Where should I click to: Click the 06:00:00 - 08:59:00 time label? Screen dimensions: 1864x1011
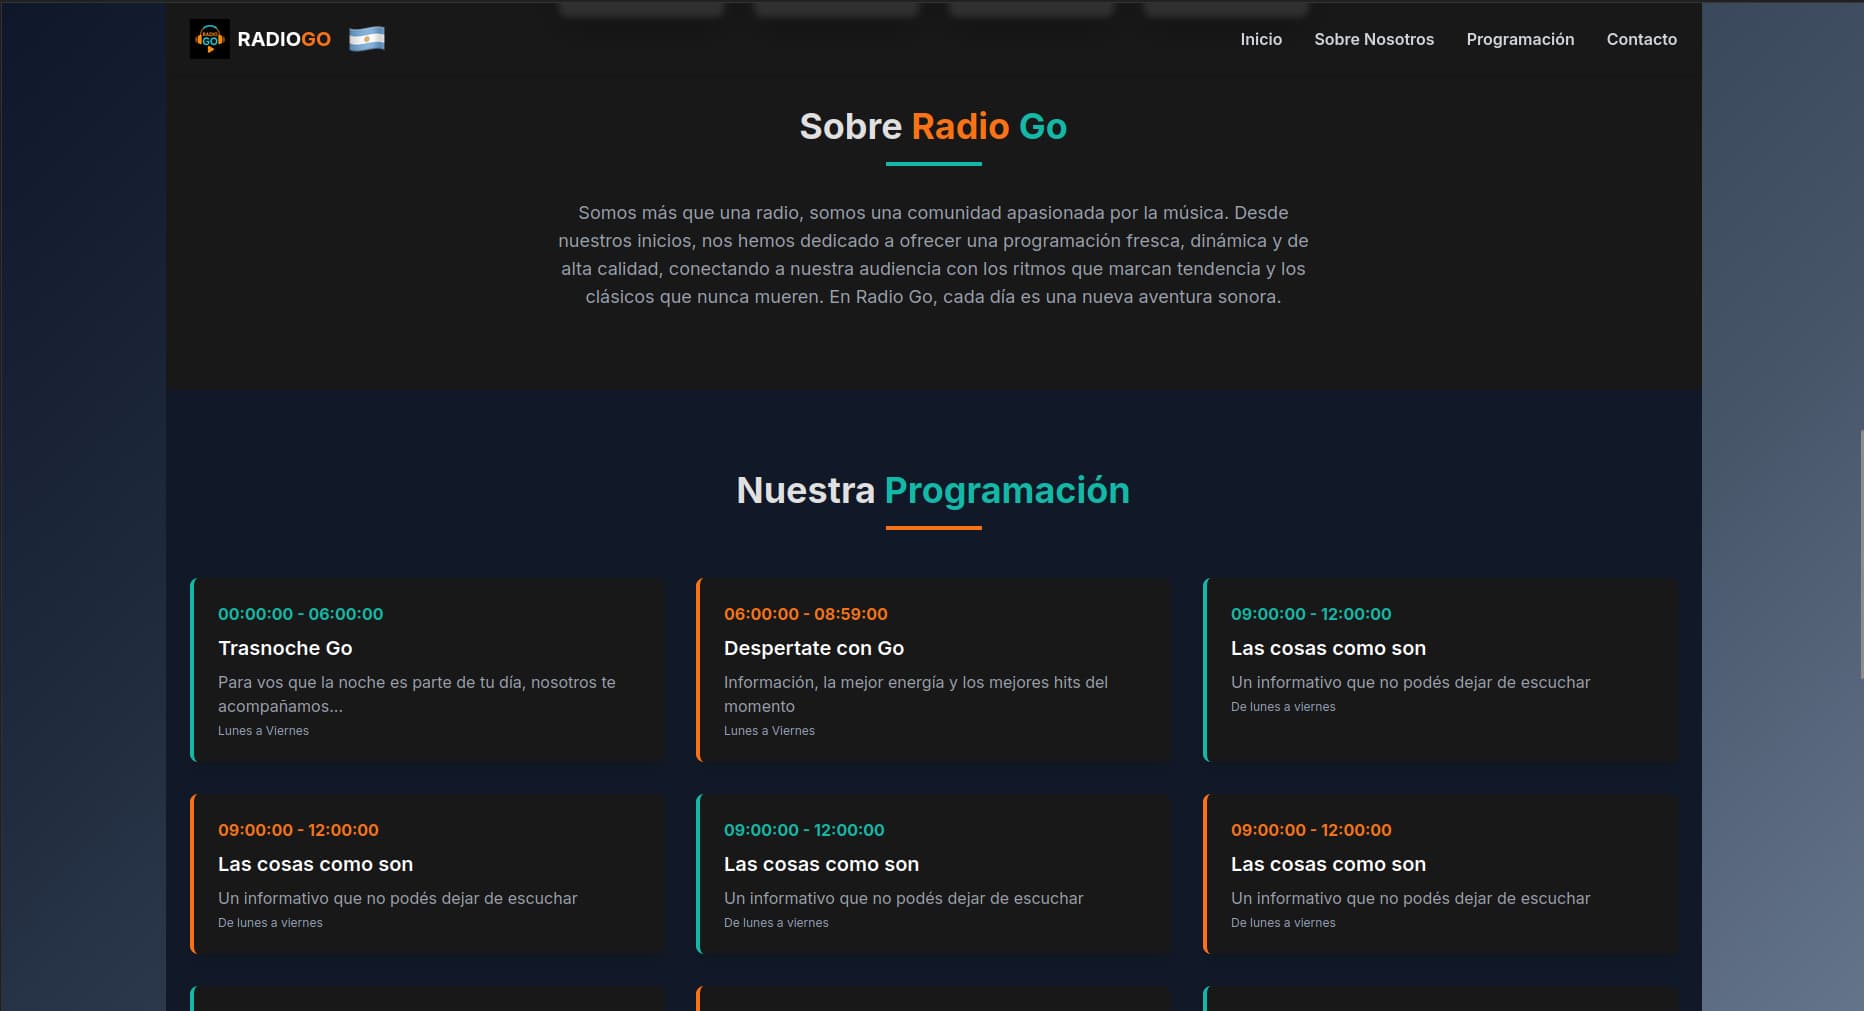click(x=806, y=613)
